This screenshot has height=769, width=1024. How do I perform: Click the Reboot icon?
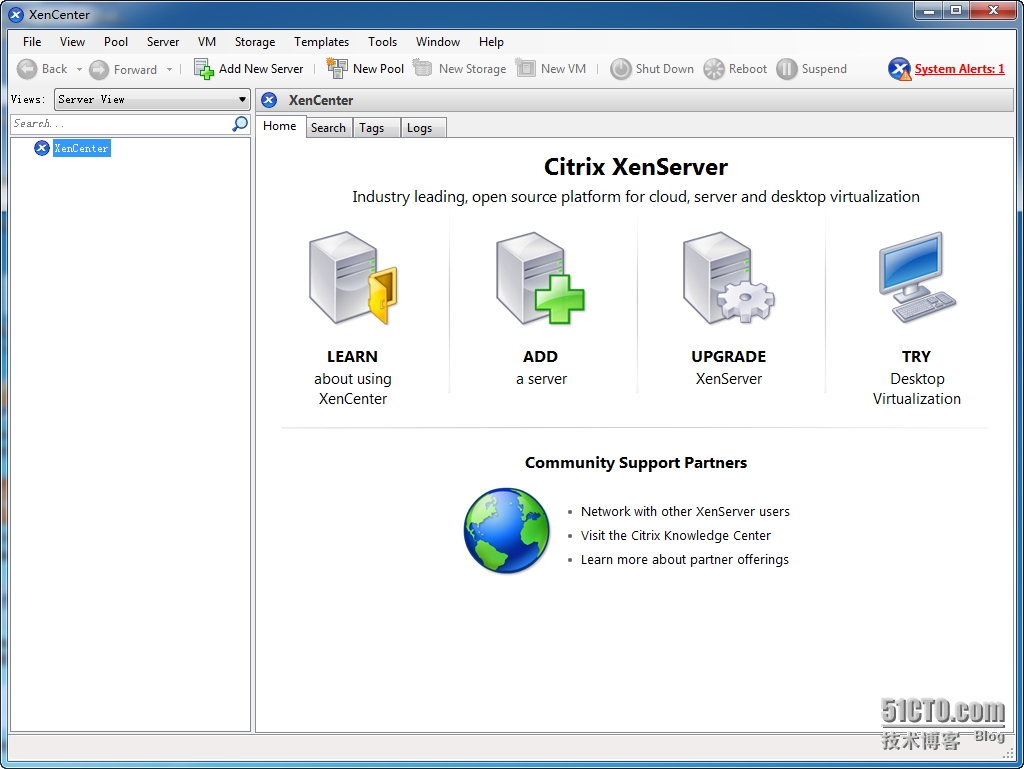[714, 69]
